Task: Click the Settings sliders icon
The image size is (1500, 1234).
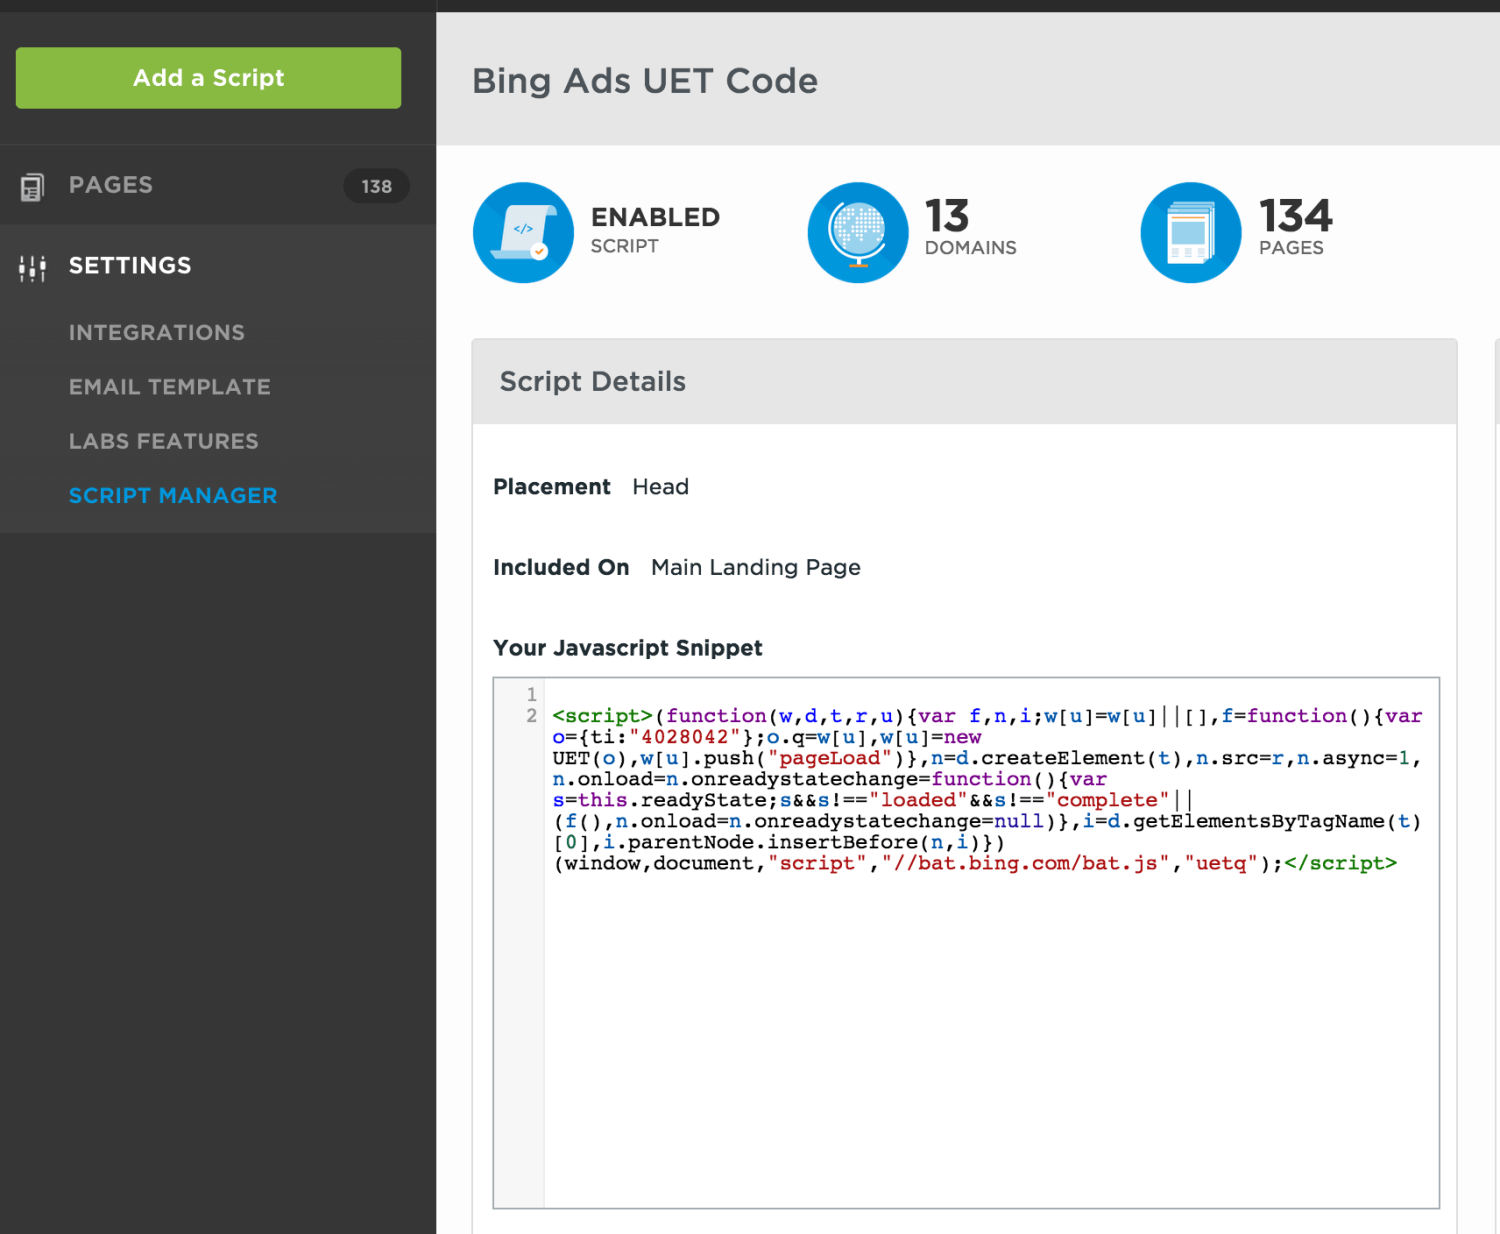Action: [x=32, y=267]
